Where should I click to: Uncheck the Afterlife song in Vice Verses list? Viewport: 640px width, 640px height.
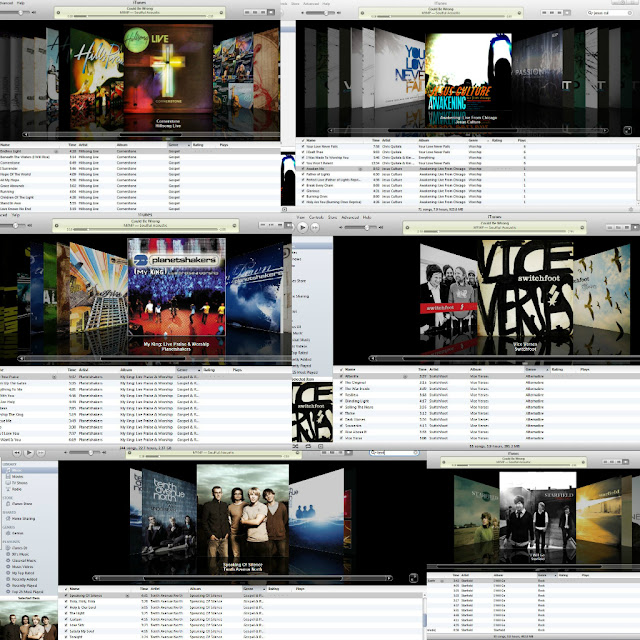tap(341, 376)
